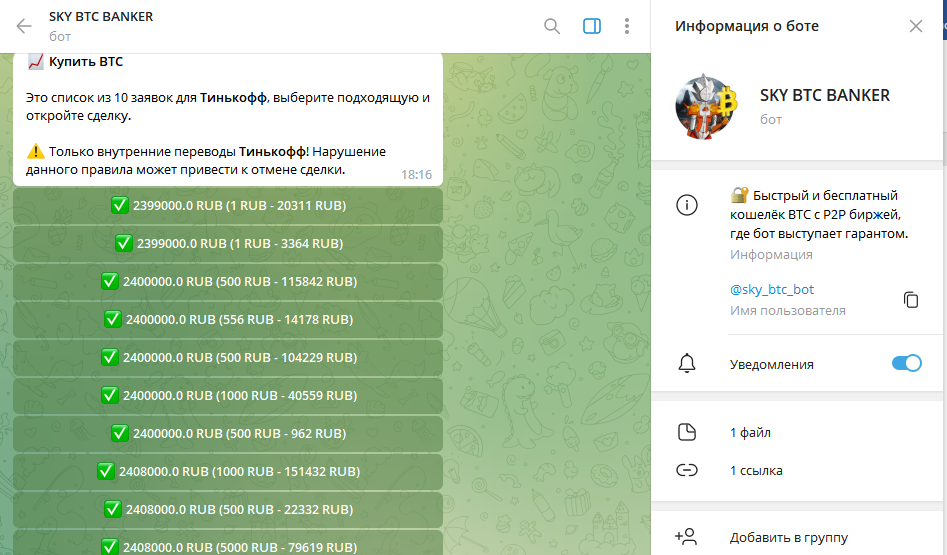
Task: Select offer 2408000.0 RUB (1000 RUB - 151432 RUB)
Action: [x=228, y=472]
